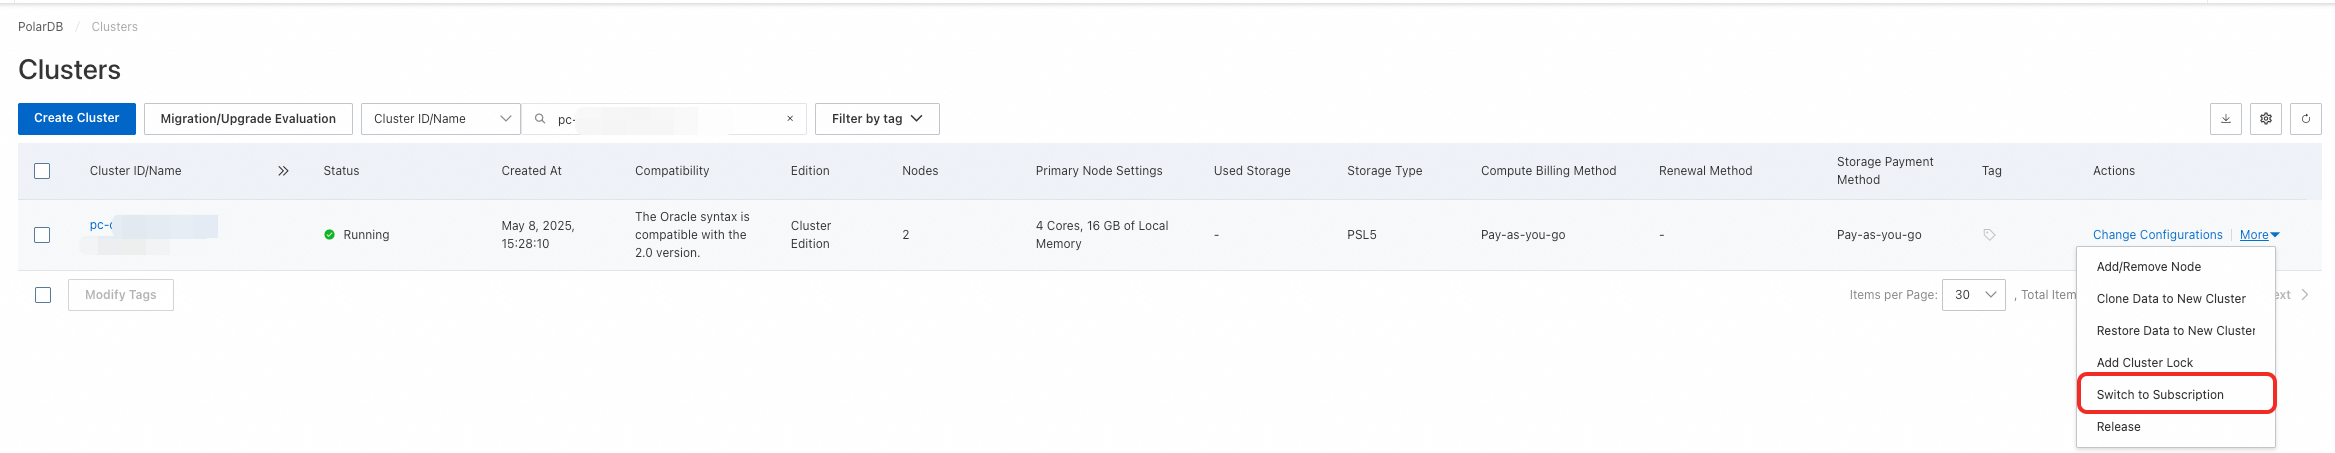Click the Migration/Upgrade Evaluation button
The width and height of the screenshot is (2335, 453).
[248, 119]
